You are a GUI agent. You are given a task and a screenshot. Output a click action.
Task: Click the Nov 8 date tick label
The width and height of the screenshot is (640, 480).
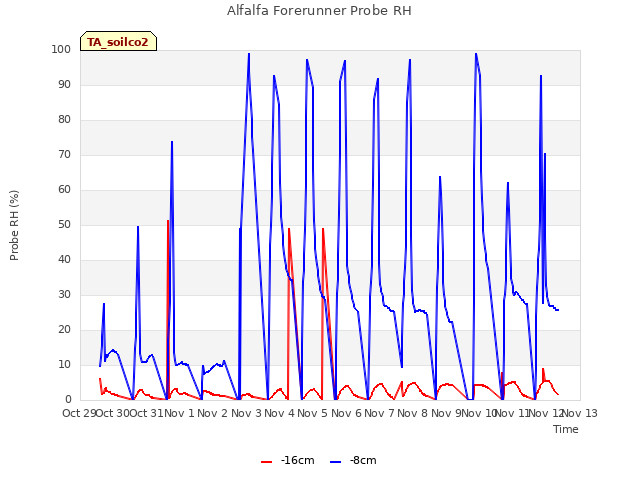(x=412, y=413)
